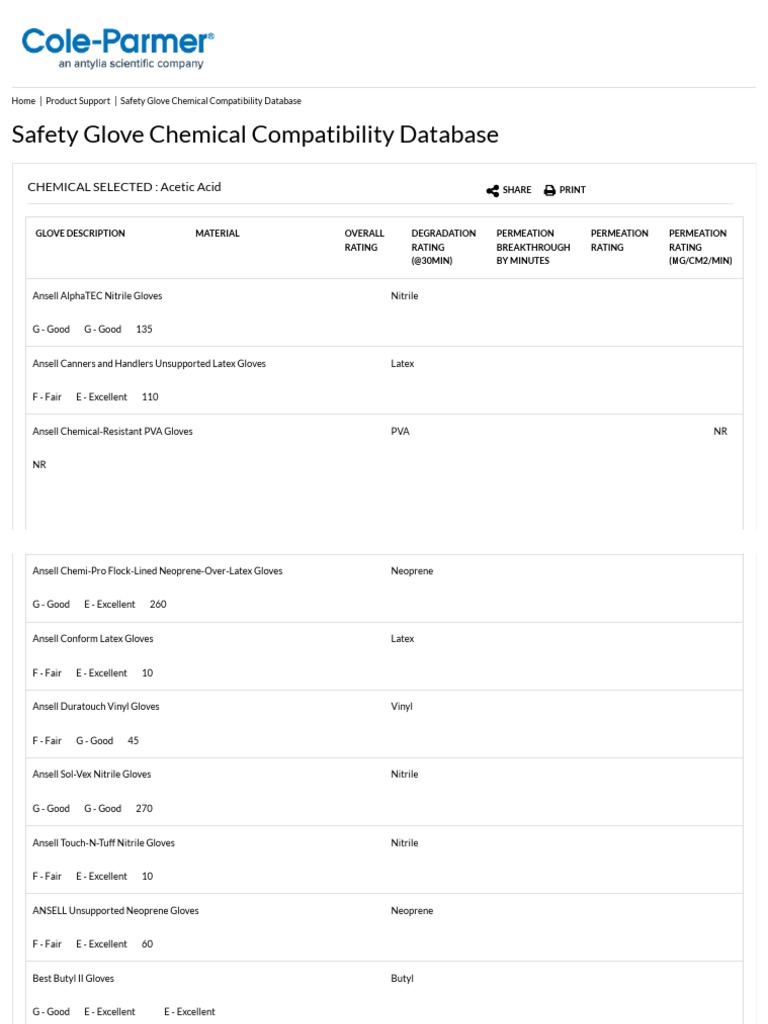Select Ansell Conform Latex Gloves entry
The height and width of the screenshot is (1024, 768).
[93, 638]
